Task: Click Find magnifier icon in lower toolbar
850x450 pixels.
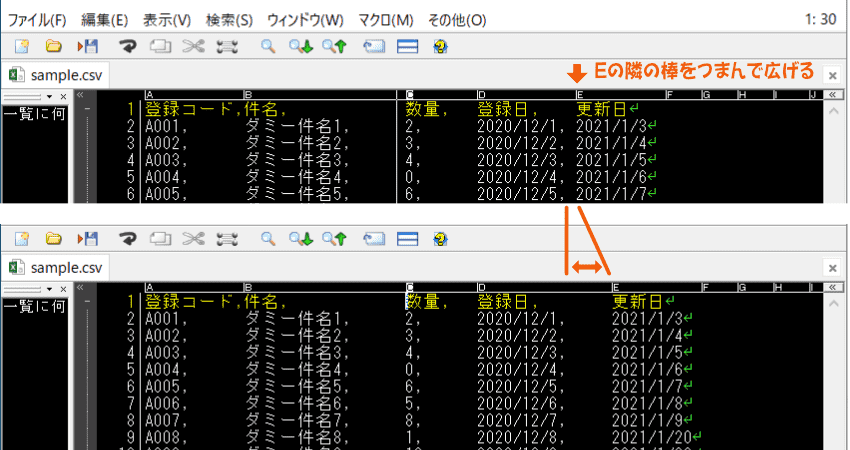Action: (268, 239)
